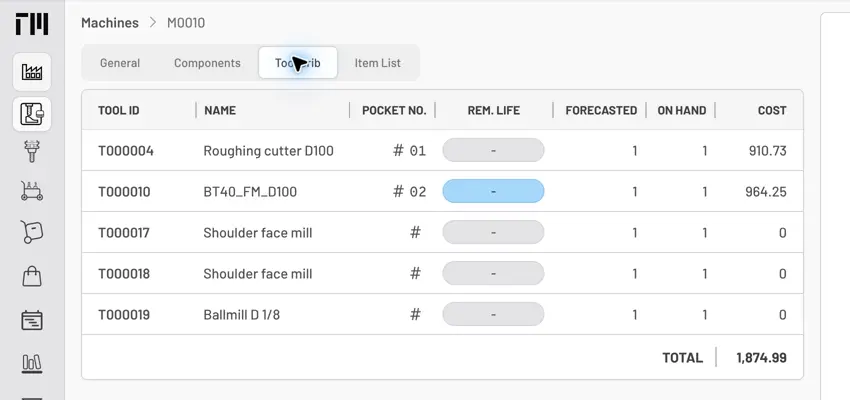Screen dimensions: 850x400
Task: Click on-hand quantity for BT40_FM_D100
Action: pos(704,192)
